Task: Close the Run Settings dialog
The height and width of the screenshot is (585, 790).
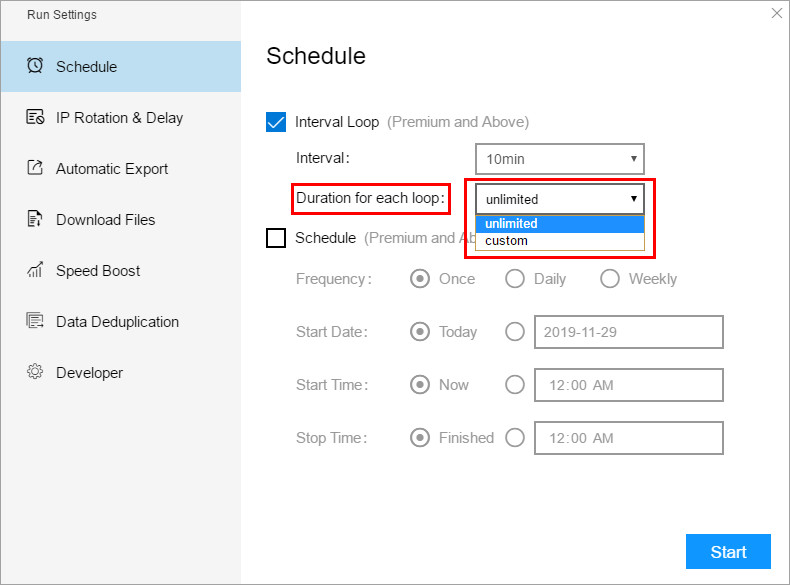Action: [776, 14]
